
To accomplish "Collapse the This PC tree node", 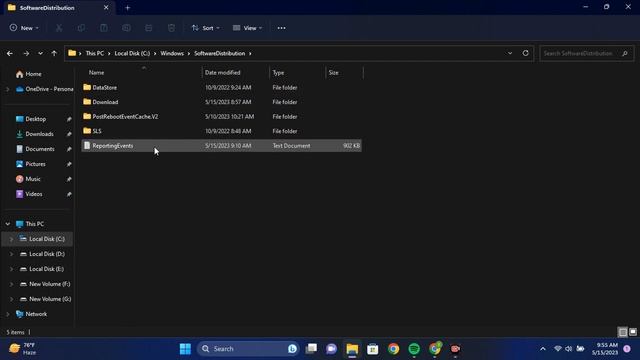I will click(x=8, y=224).
